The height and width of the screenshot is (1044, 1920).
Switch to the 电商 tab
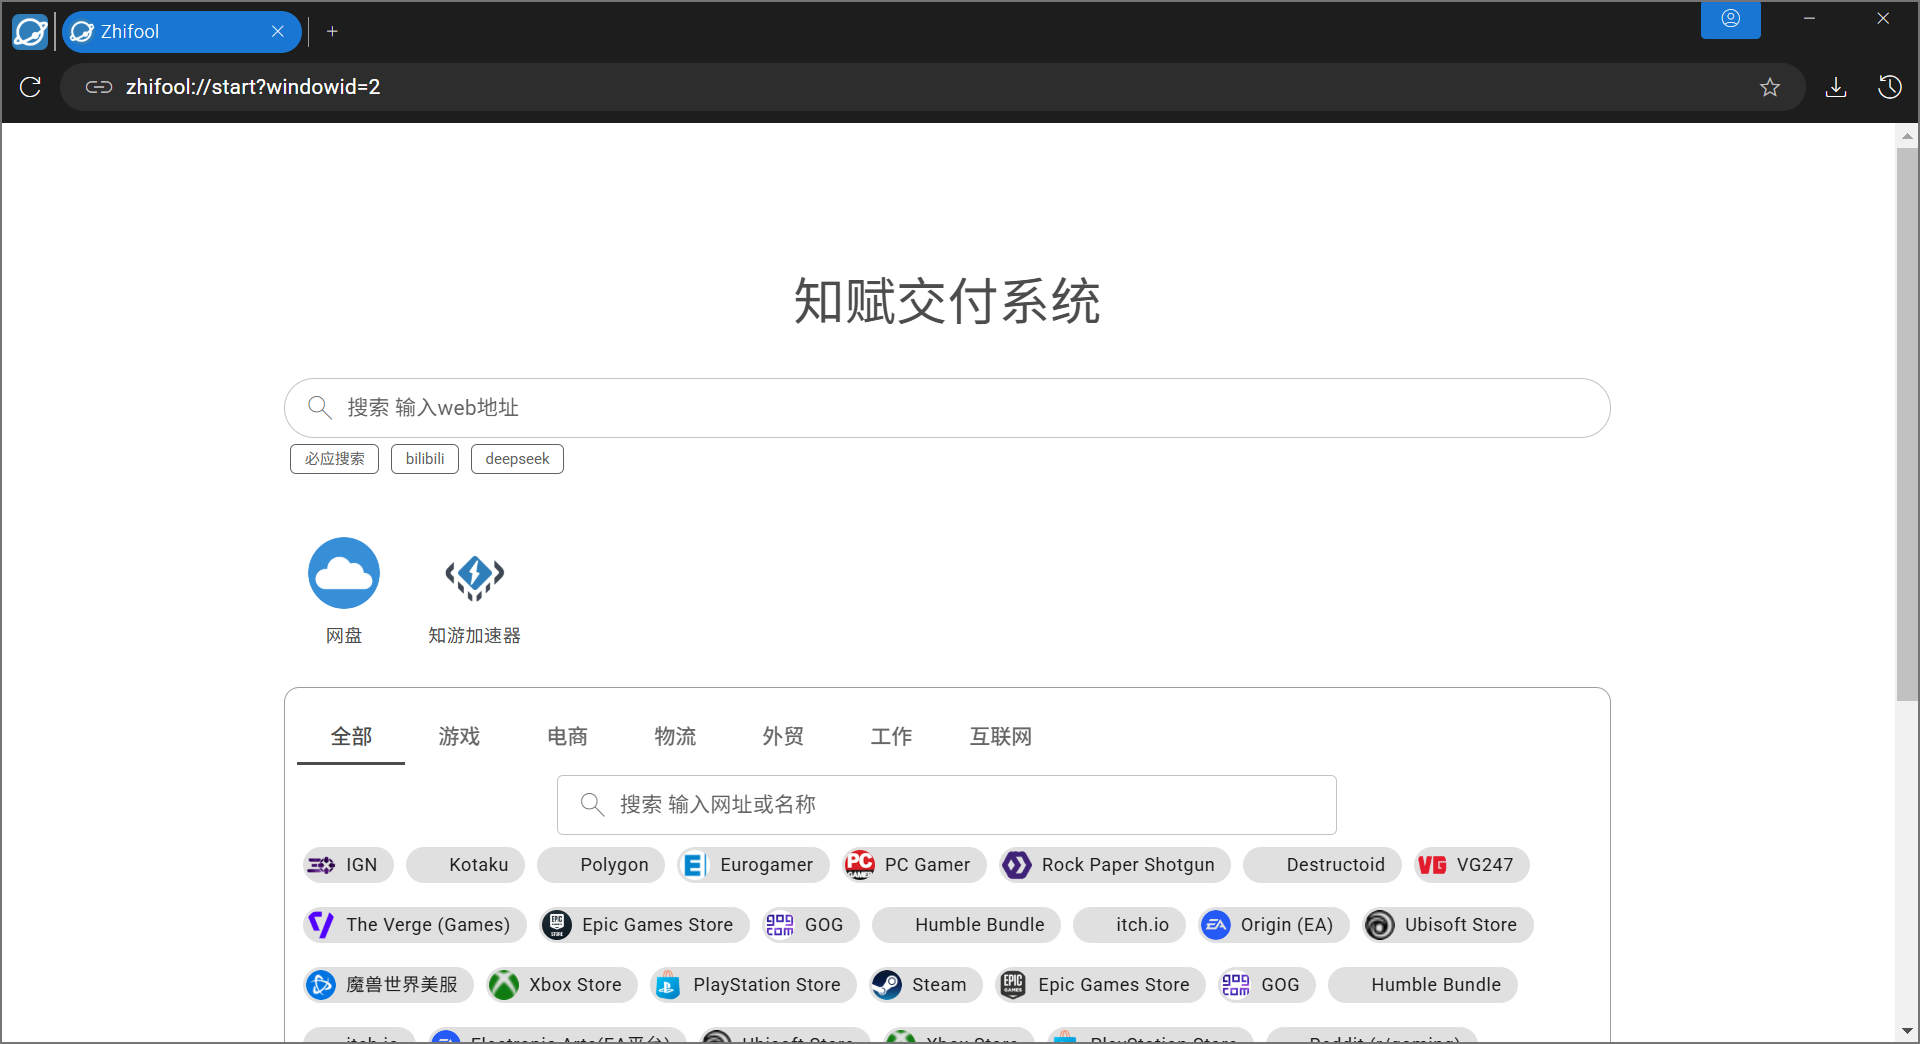pos(567,737)
